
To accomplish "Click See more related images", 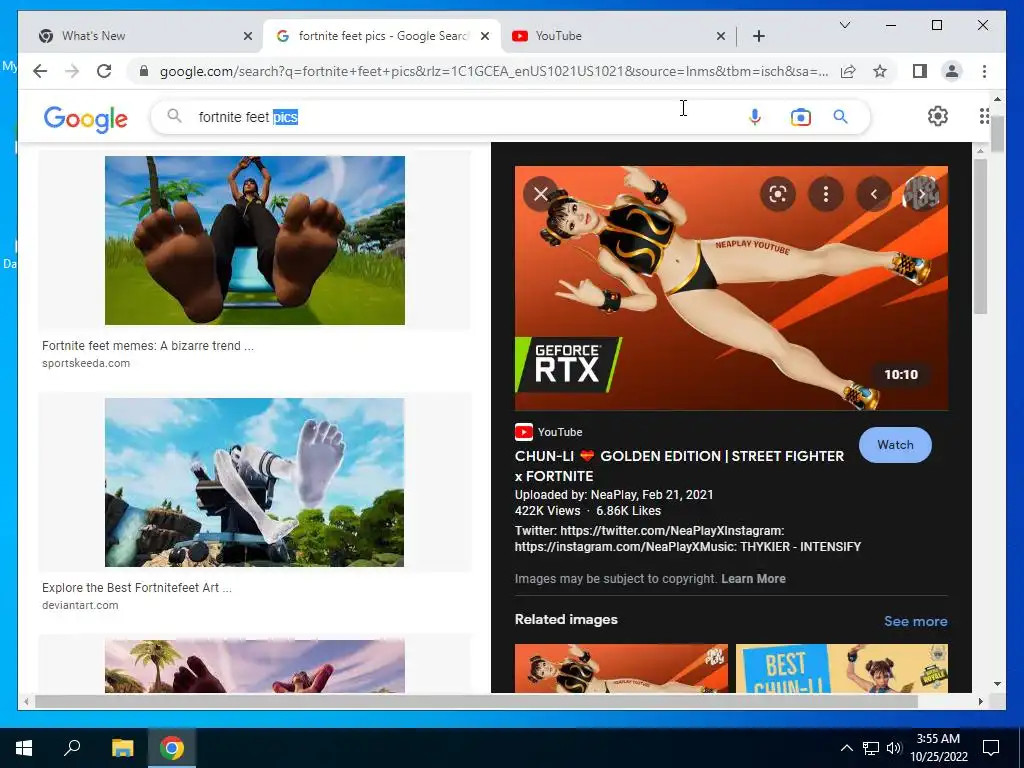I will (916, 621).
